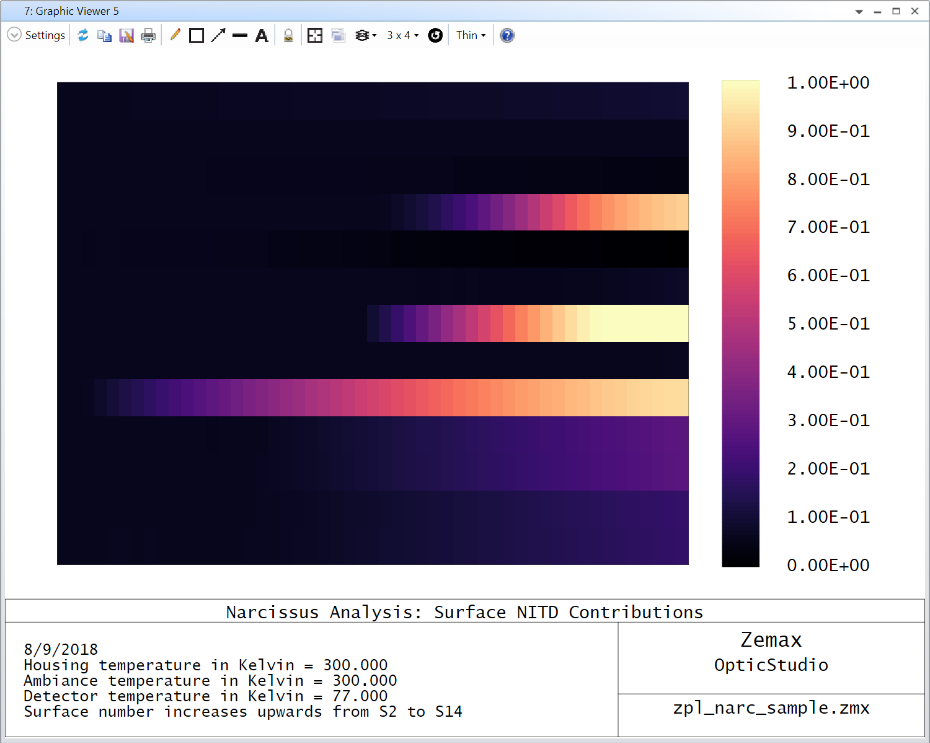The height and width of the screenshot is (743, 930).
Task: Open the layers-style icon dropdown
Action: coord(366,35)
